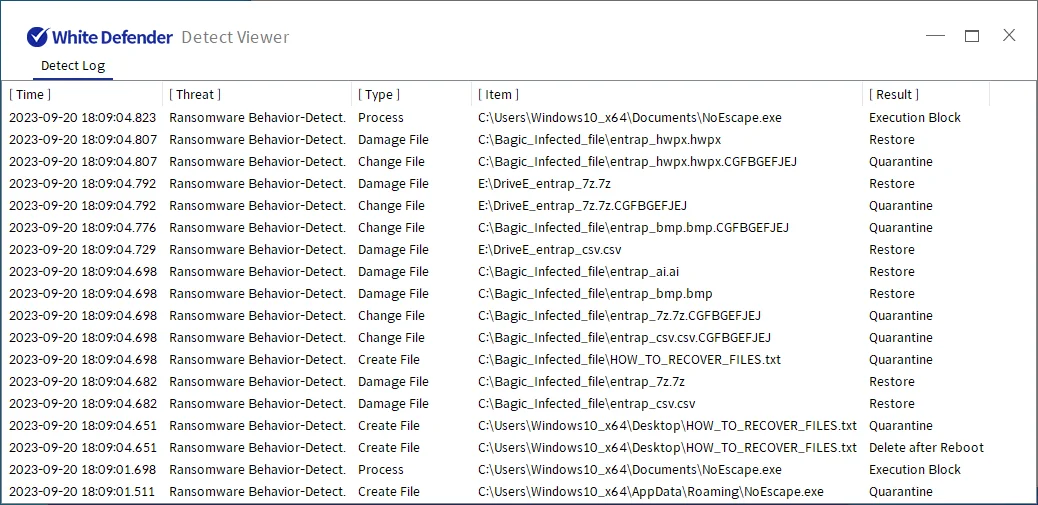Viewport: 1038px width, 505px height.
Task: Switch to the Detect Log tab
Action: coord(73,66)
